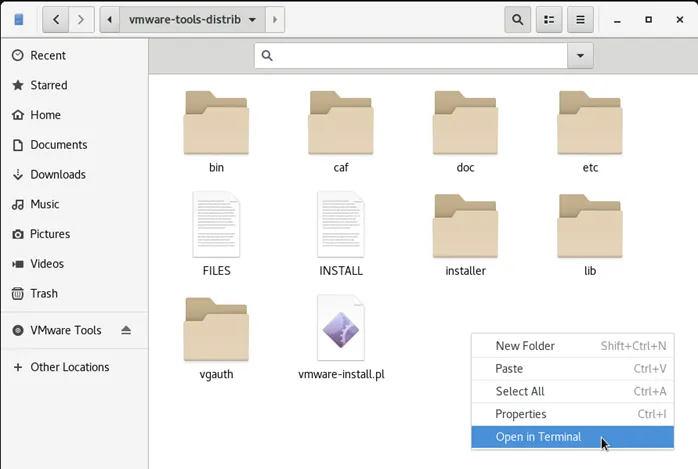Image resolution: width=698 pixels, height=469 pixels.
Task: Open Music in sidebar
Action: click(74, 204)
